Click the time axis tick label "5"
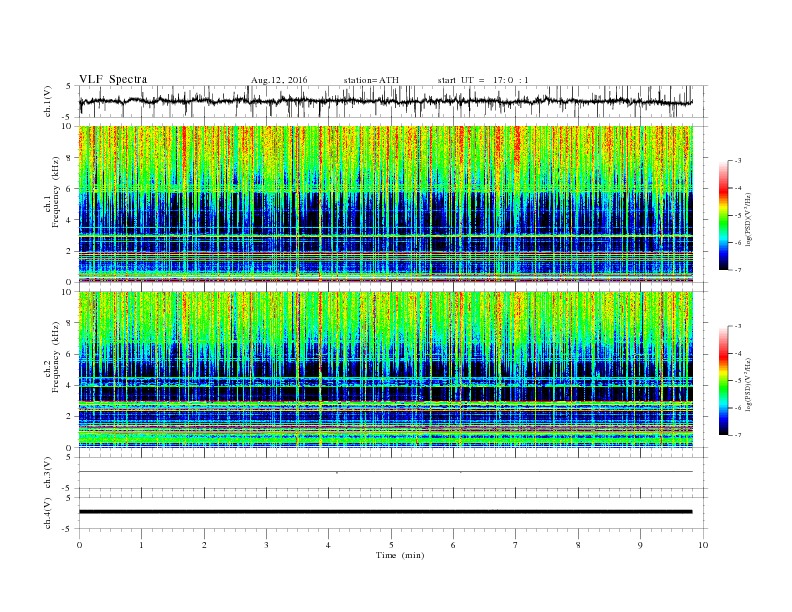 point(391,545)
